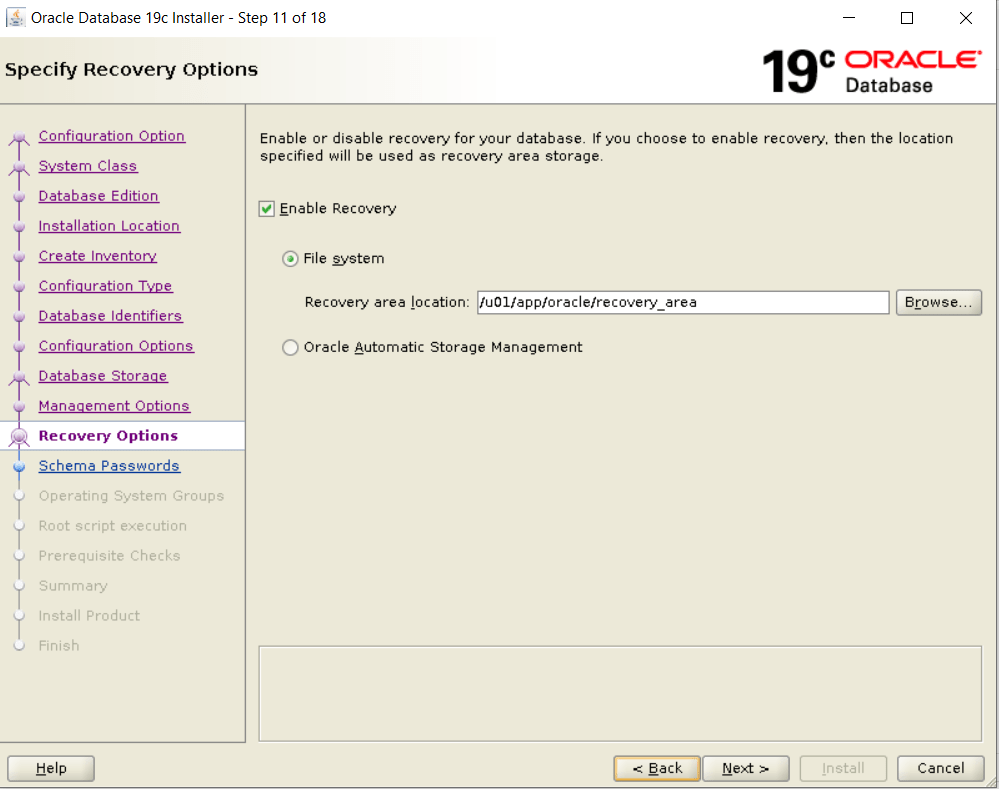Open the Schema Passwords step link
This screenshot has height=789, width=999.
coord(109,466)
